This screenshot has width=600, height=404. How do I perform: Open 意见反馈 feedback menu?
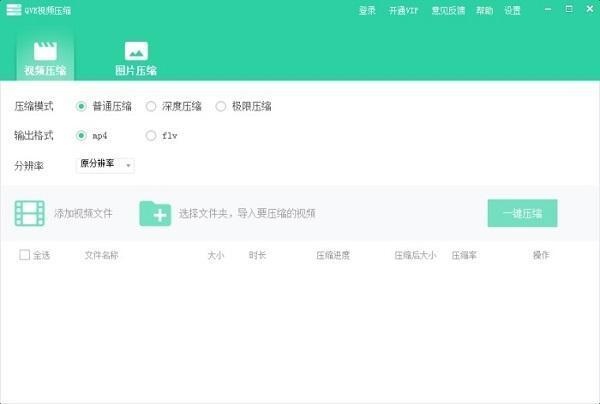coord(448,10)
